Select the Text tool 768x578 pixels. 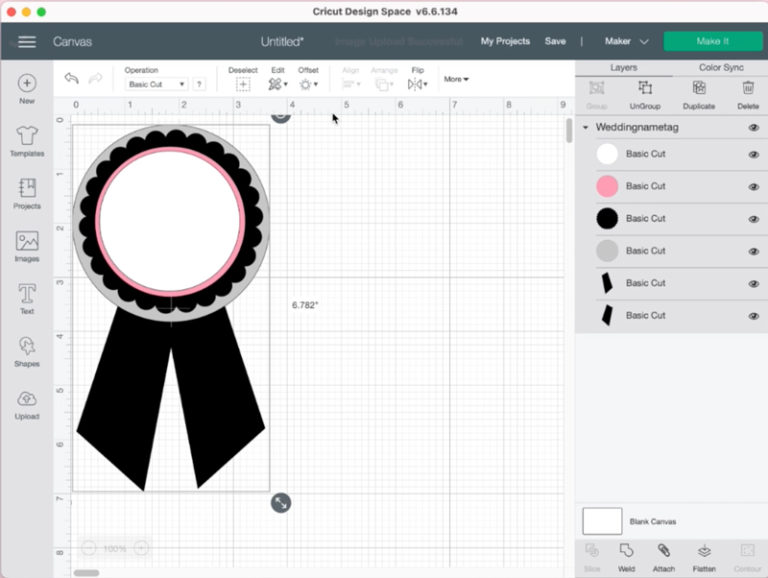coord(27,297)
